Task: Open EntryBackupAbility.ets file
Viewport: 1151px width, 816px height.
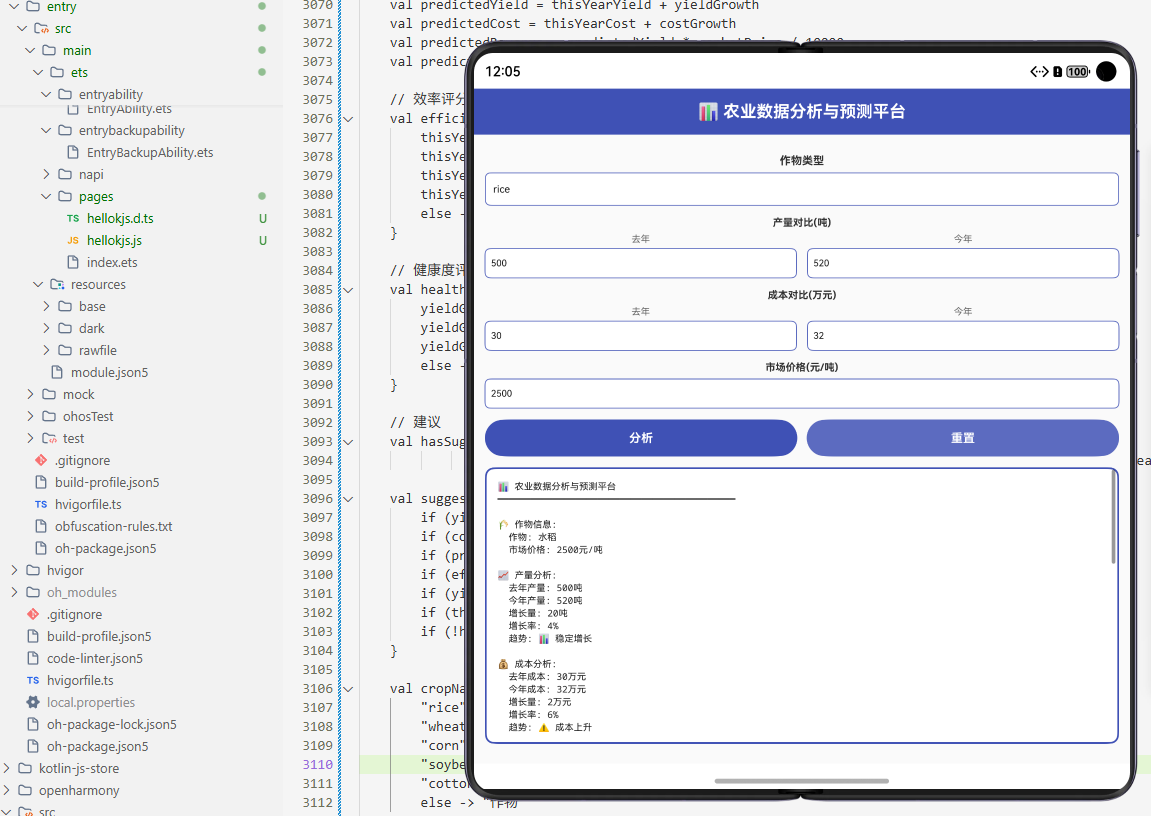Action: pos(150,153)
